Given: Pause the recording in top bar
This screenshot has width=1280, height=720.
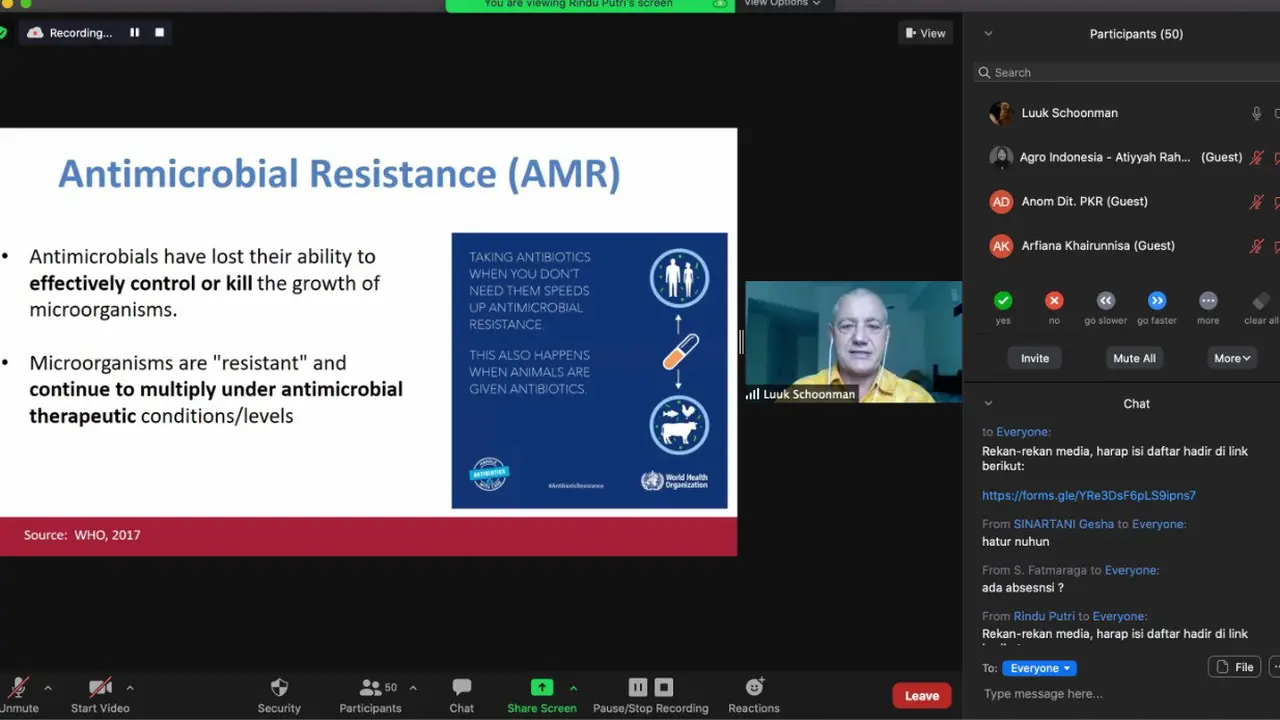Looking at the screenshot, I should (x=134, y=33).
